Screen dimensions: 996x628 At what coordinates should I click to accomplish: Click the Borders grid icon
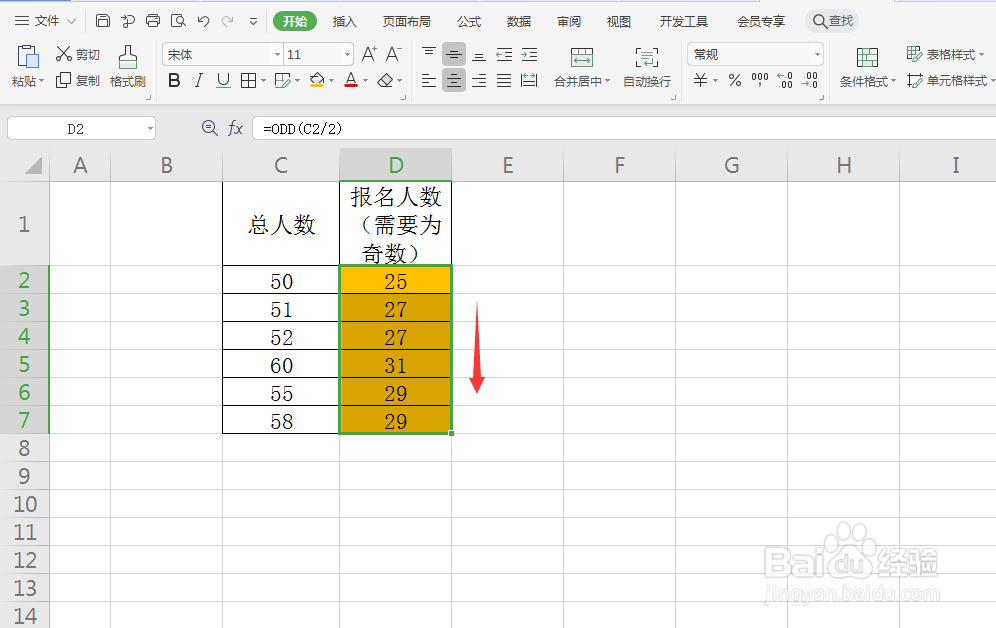pyautogui.click(x=248, y=81)
